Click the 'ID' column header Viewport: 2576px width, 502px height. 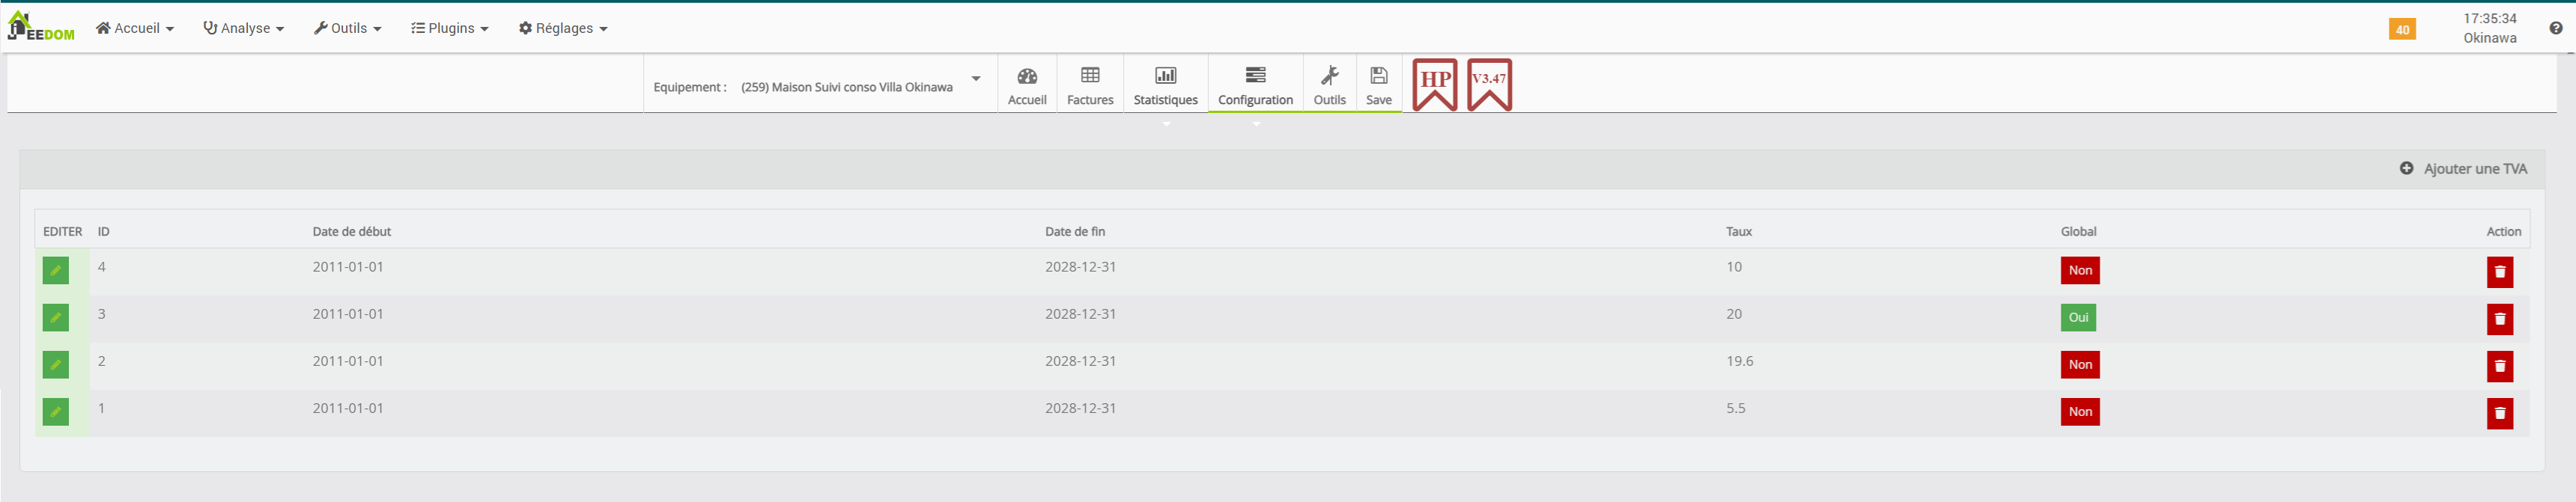104,232
